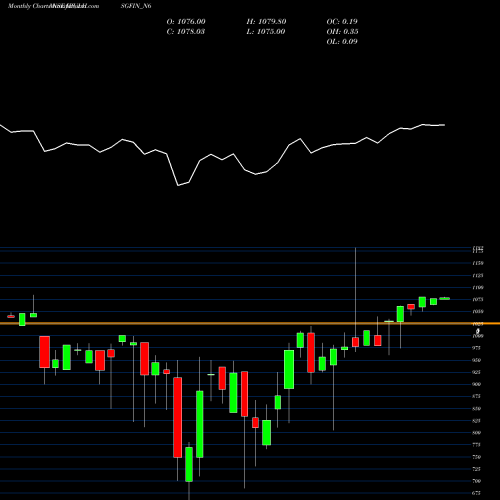Image resolution: width=500 pixels, height=500 pixels.
Task: Click the orange horizontal price level line
Action: pos(250,323)
